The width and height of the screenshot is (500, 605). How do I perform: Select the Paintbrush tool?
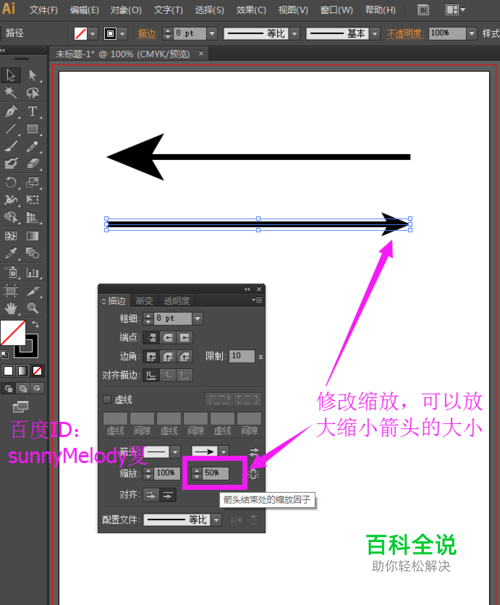tap(11, 146)
